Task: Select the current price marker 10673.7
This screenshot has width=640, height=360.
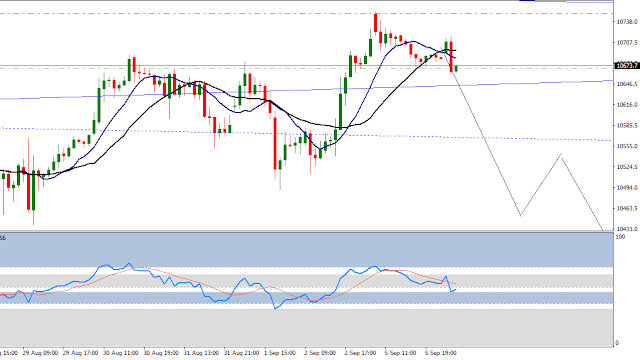Action: pyautogui.click(x=627, y=65)
